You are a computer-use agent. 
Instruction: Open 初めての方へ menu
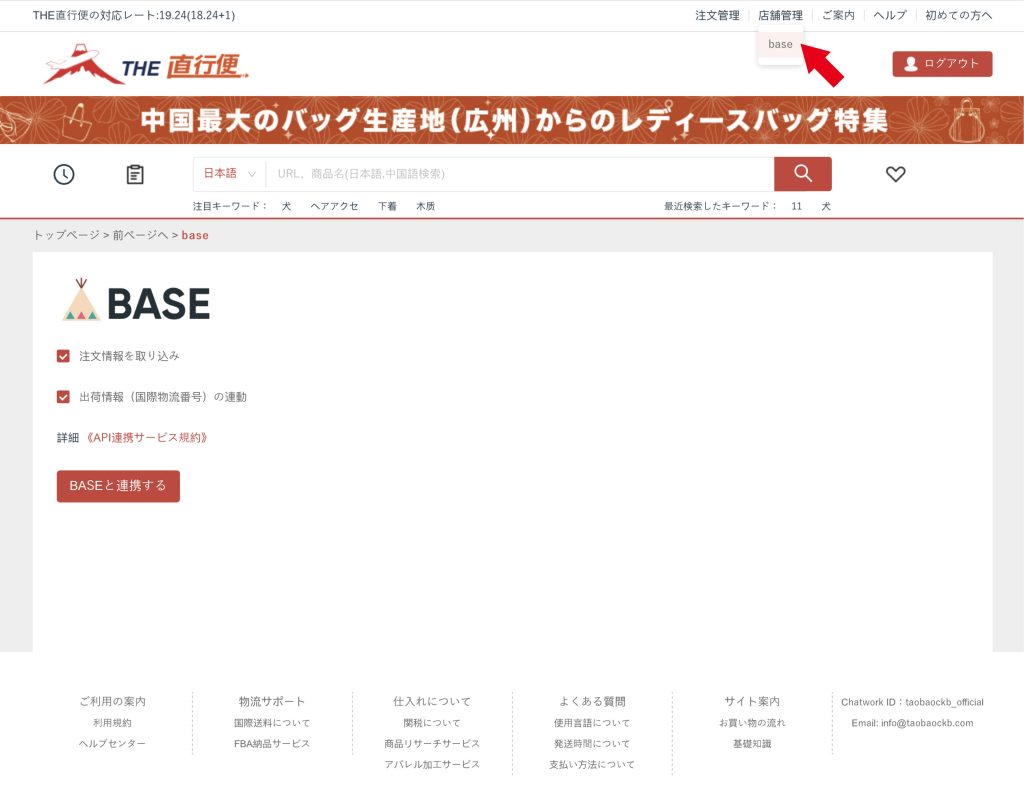[x=958, y=15]
